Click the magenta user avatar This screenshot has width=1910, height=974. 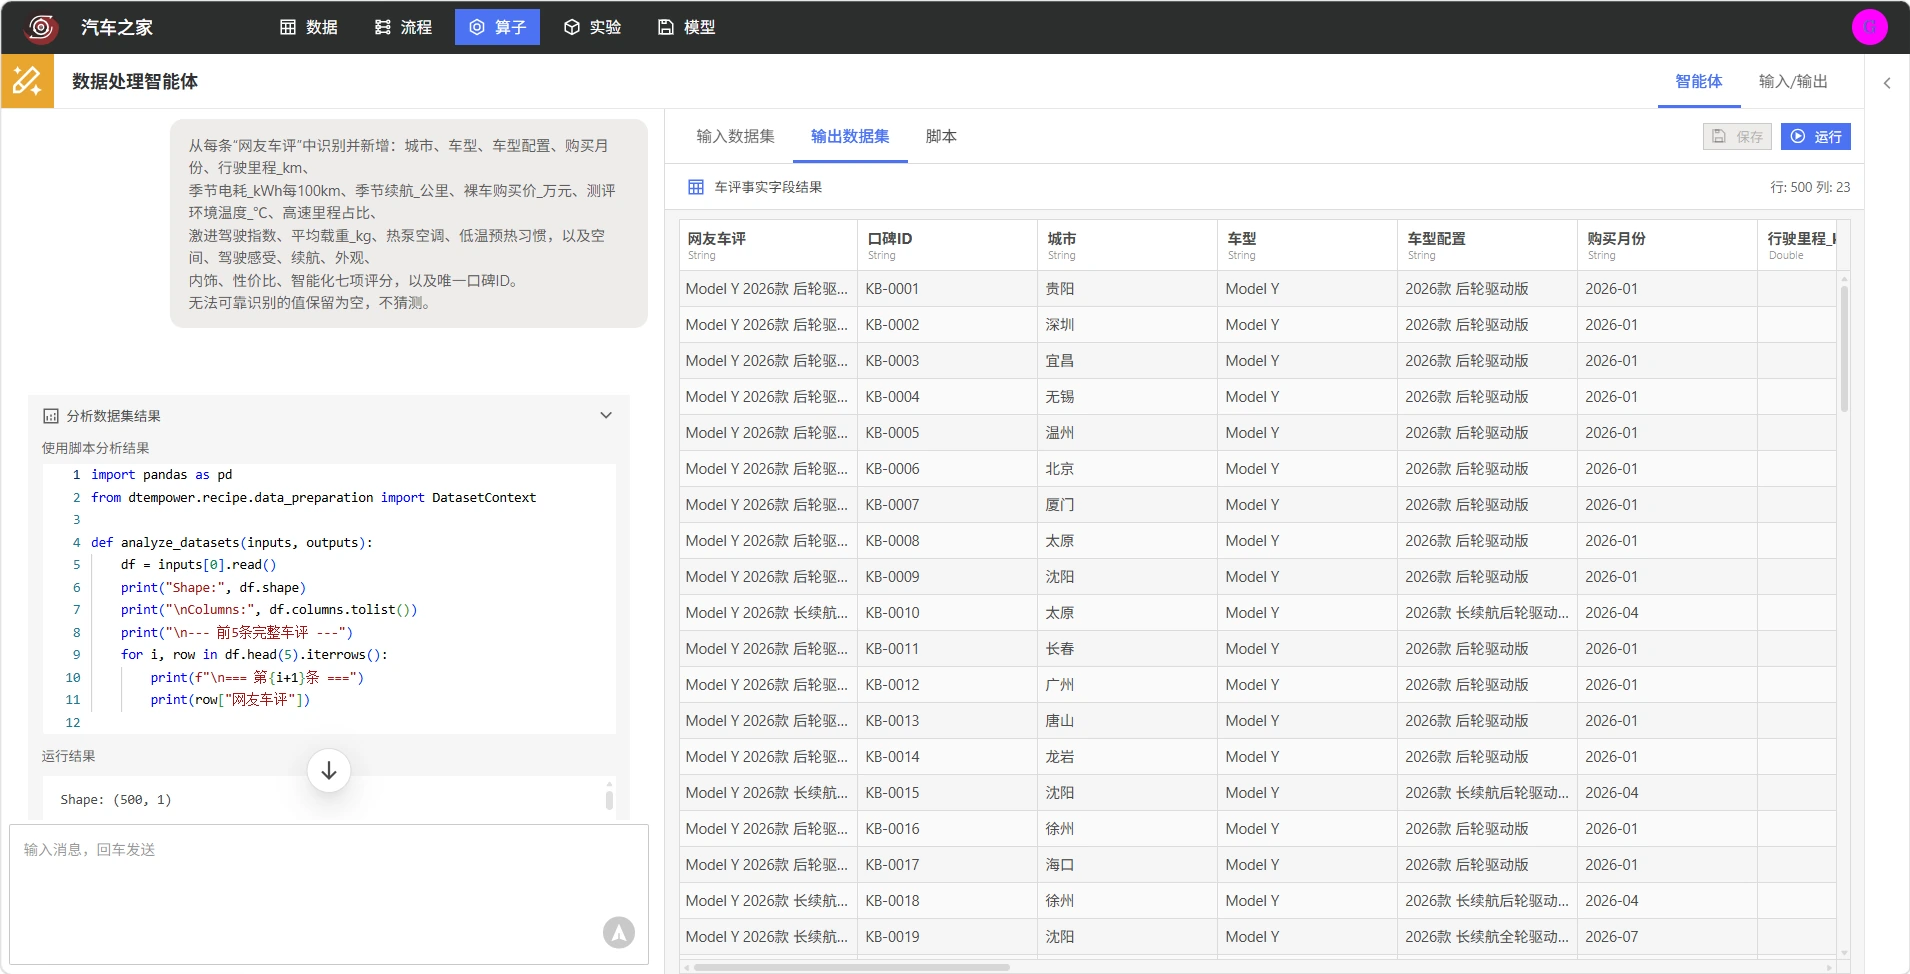(x=1869, y=27)
